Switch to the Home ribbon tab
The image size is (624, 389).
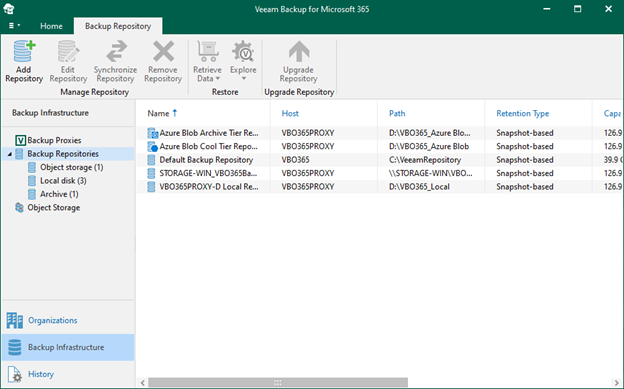pos(51,26)
